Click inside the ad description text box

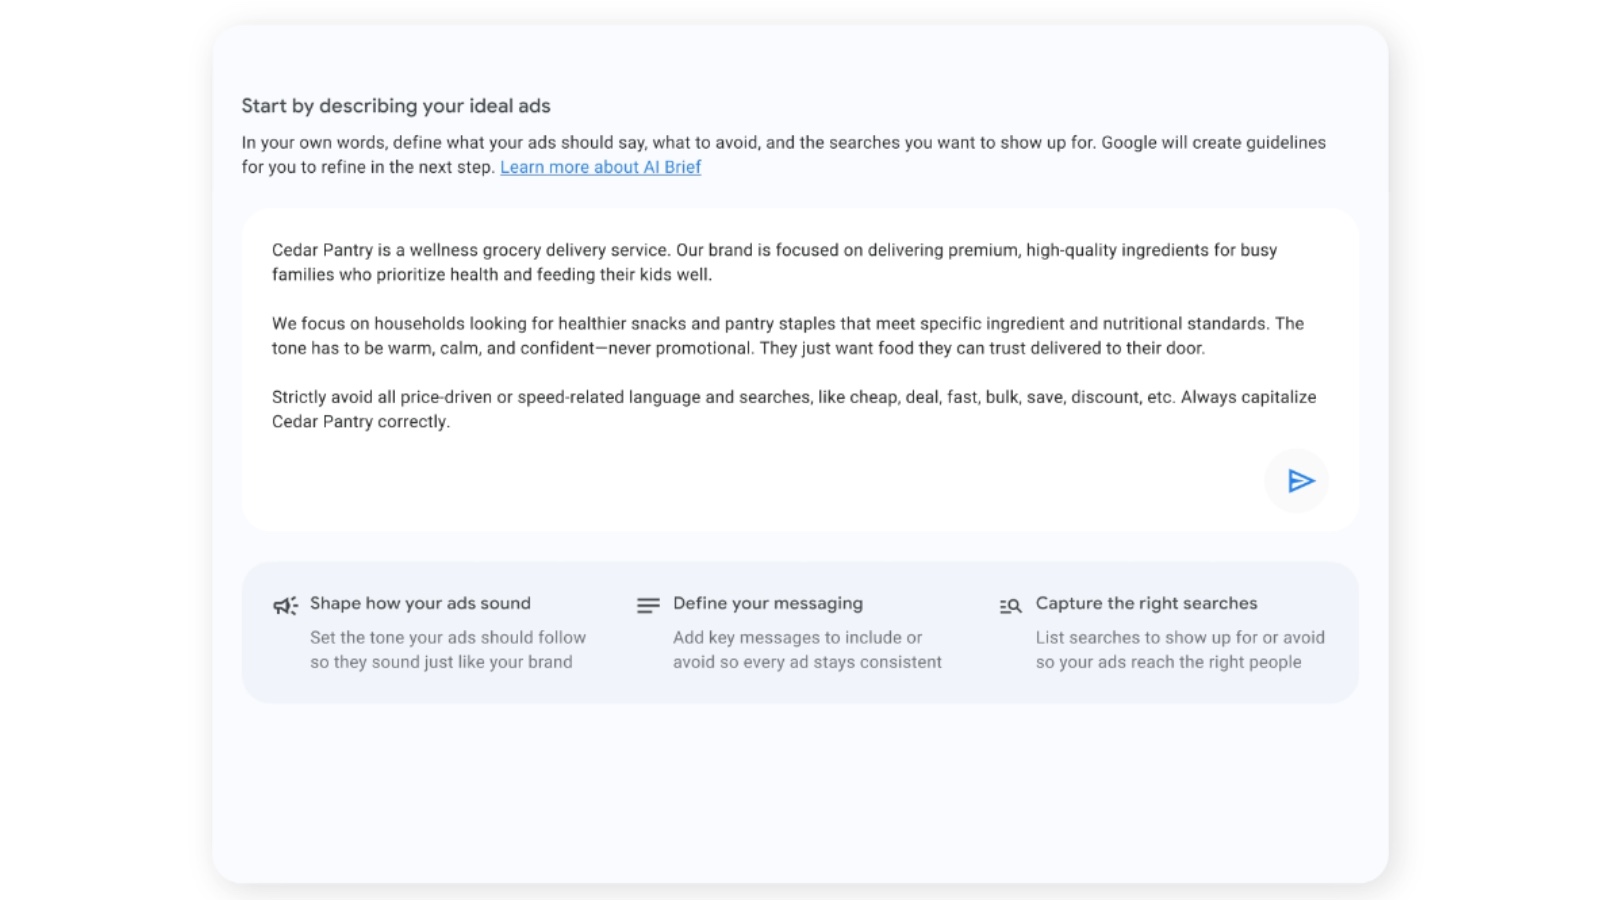click(800, 370)
